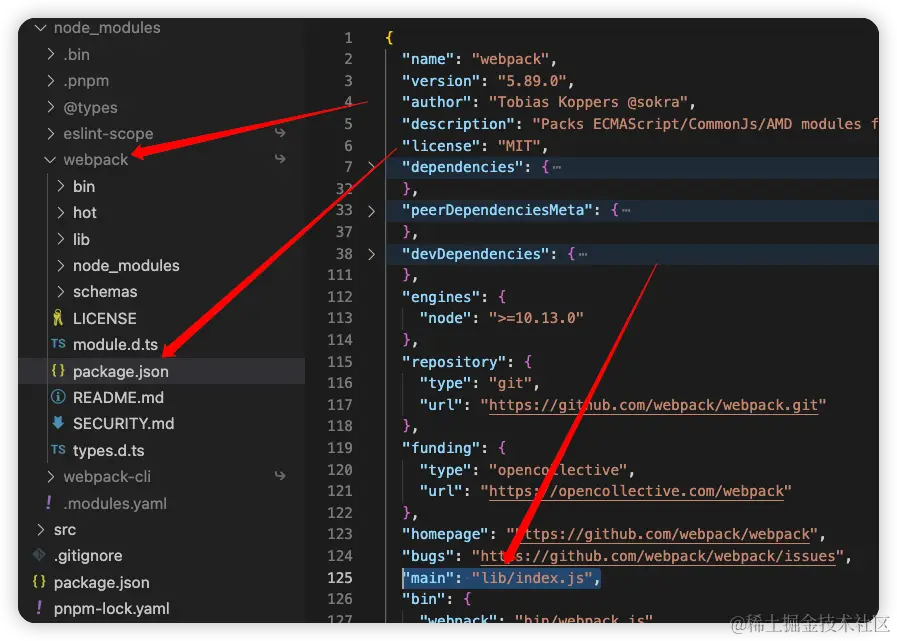Open the LICENSE file
This screenshot has width=897, height=641.
pos(105,318)
